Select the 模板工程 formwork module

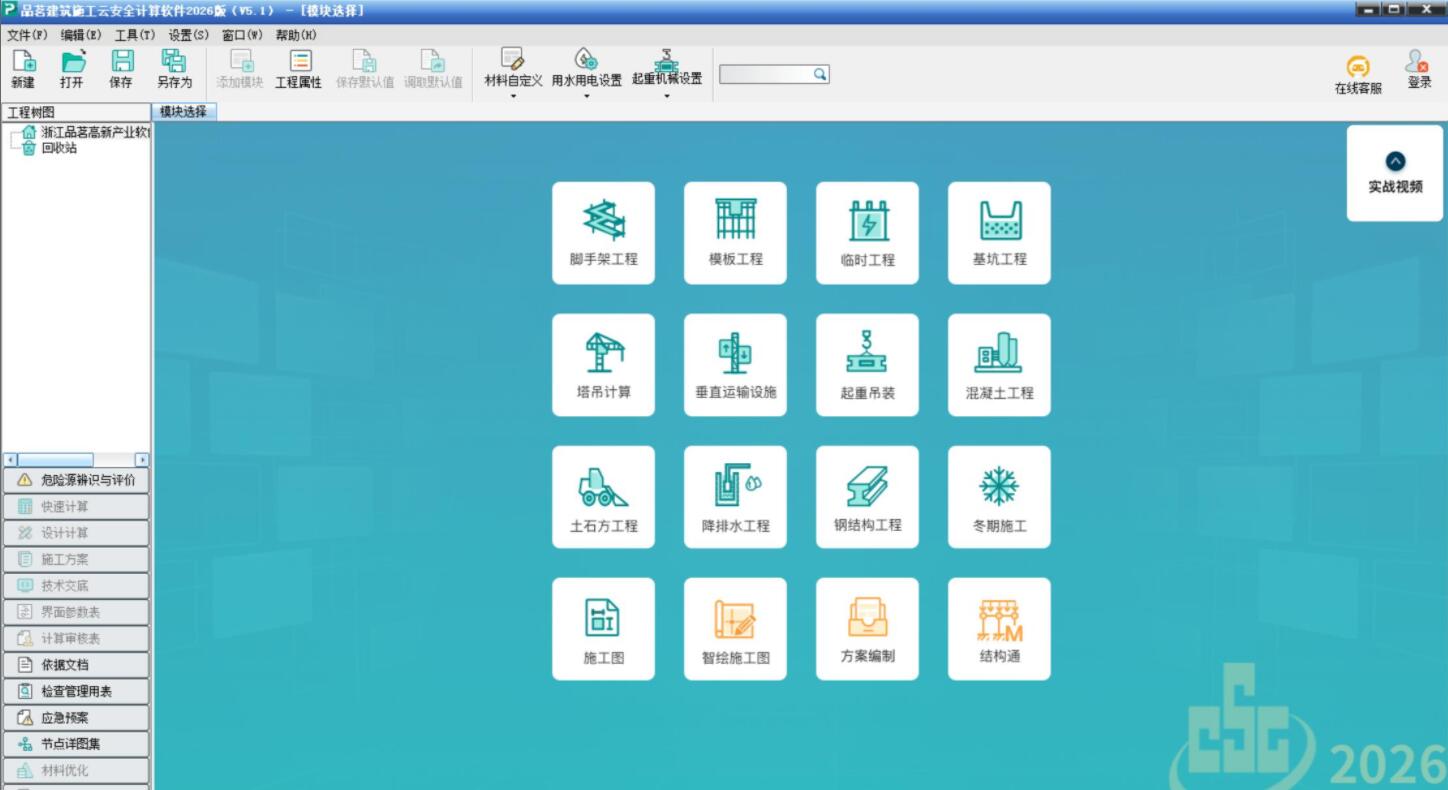point(735,232)
